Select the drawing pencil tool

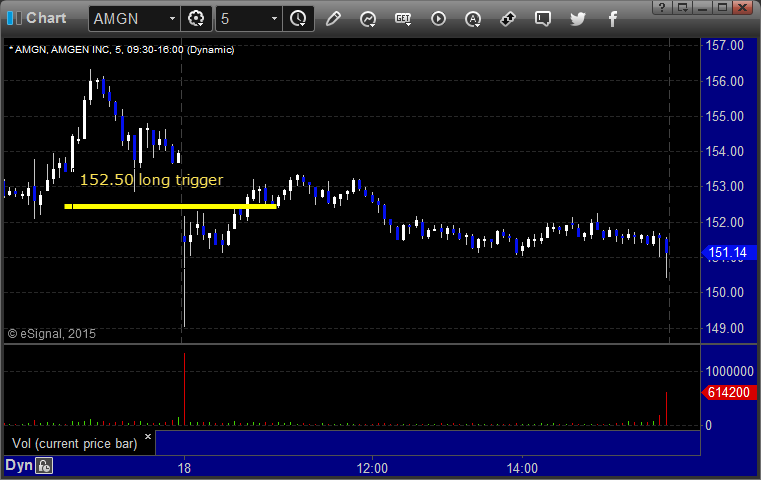click(x=333, y=19)
